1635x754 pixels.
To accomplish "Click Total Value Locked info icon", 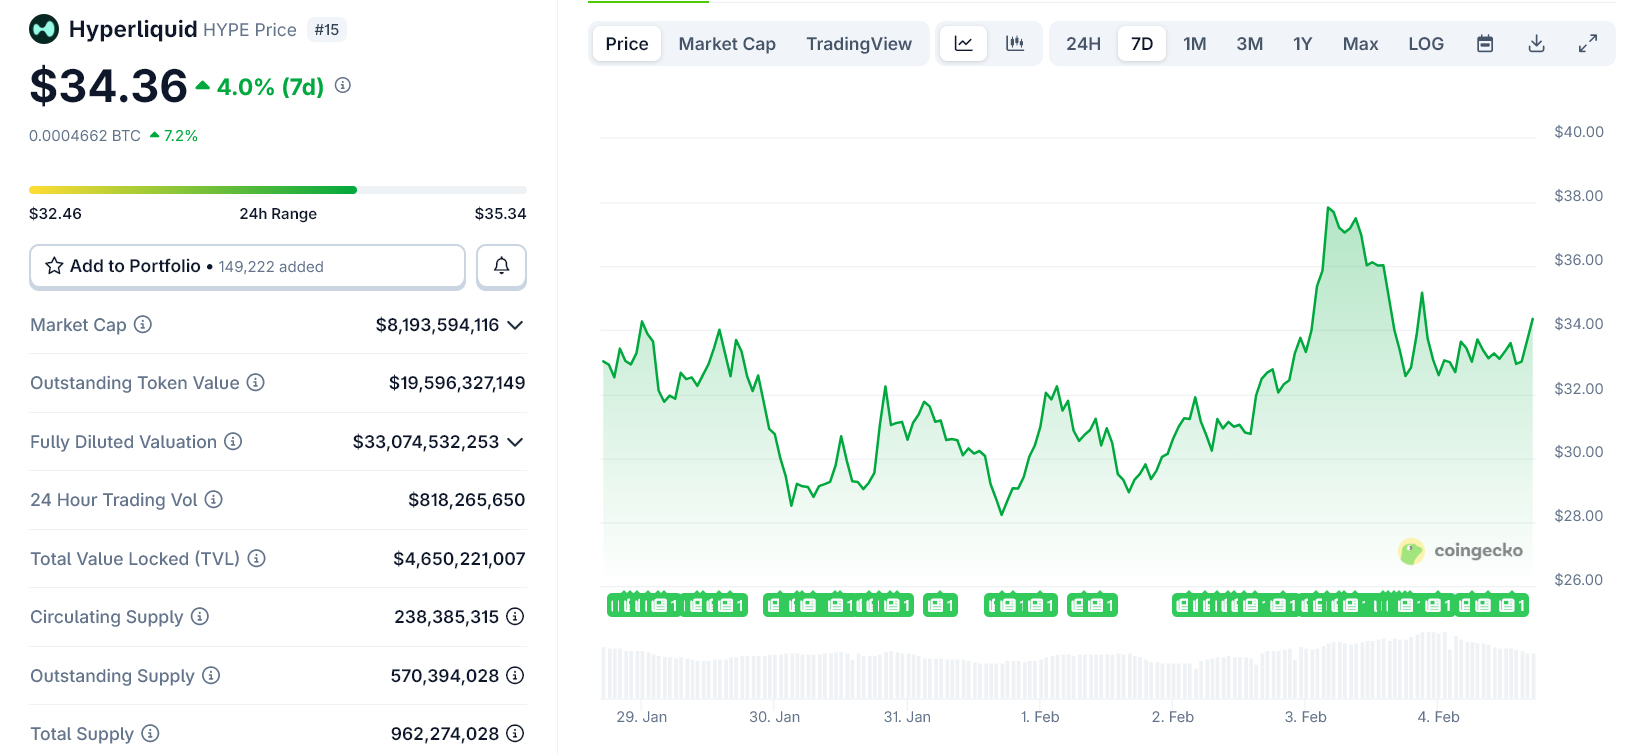I will pos(257,558).
